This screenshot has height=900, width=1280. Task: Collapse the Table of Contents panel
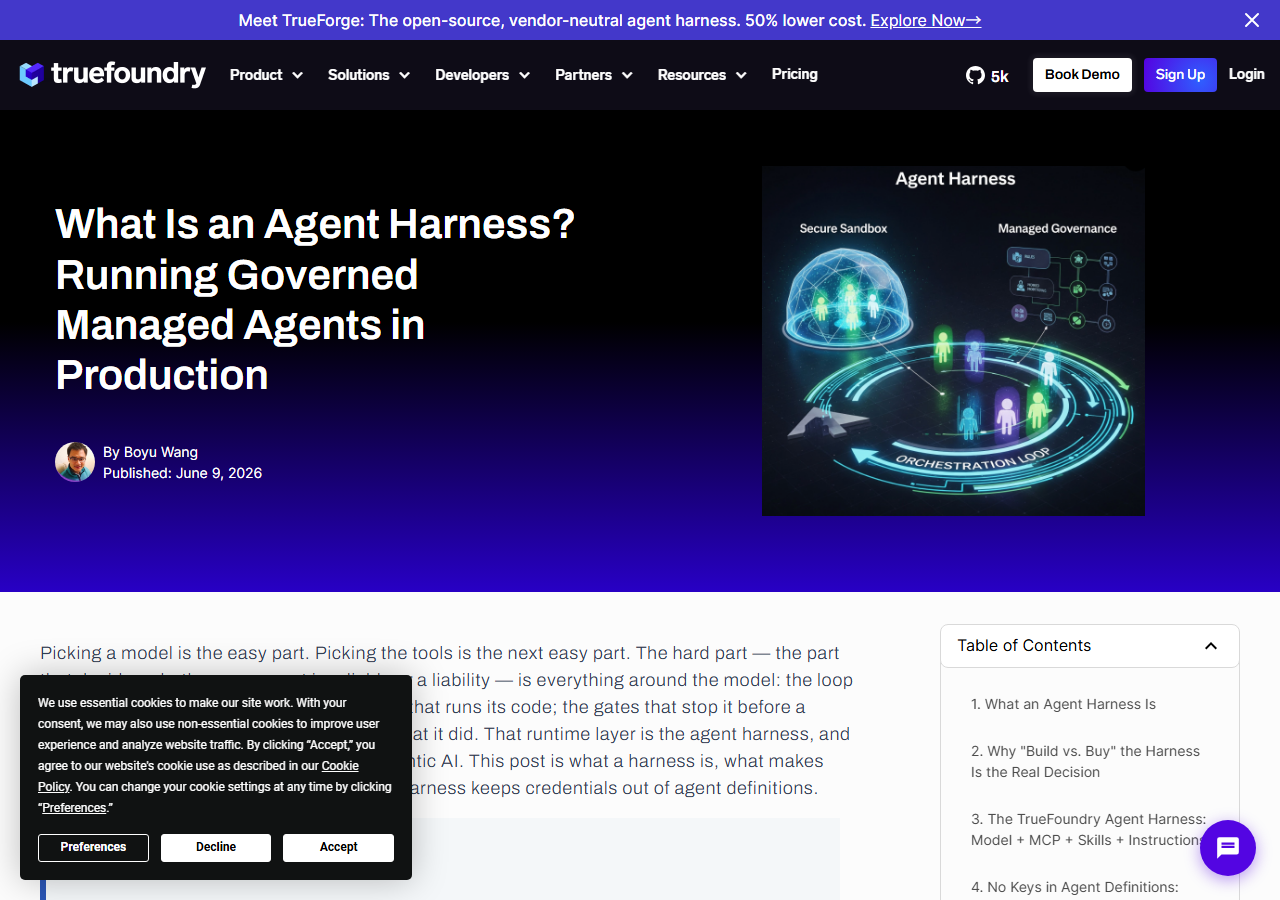tap(1211, 646)
